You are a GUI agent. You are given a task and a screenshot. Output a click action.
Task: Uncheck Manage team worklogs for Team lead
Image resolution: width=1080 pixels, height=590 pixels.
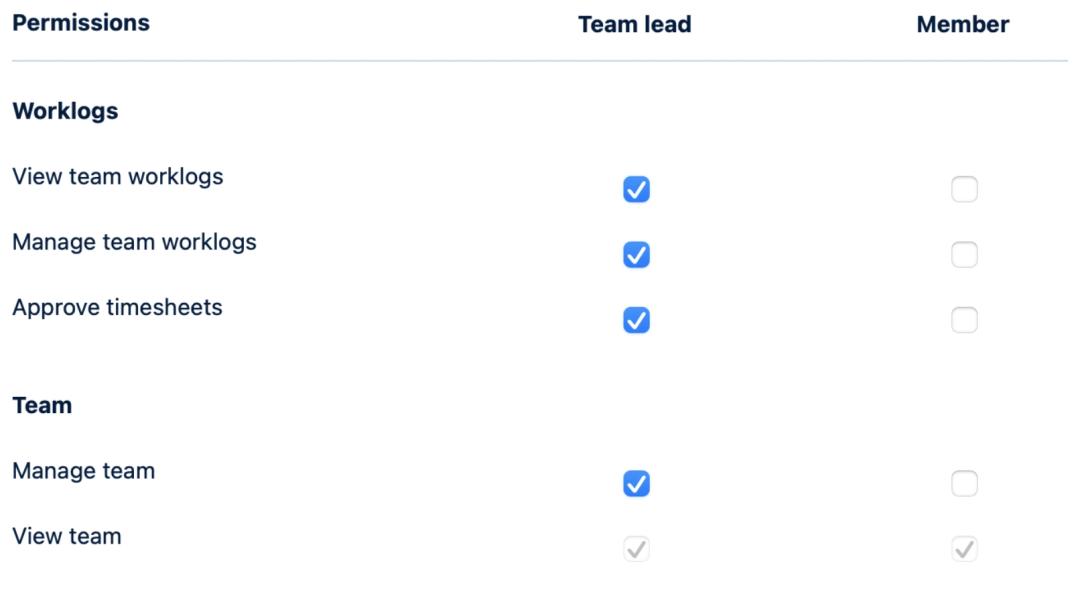pyautogui.click(x=636, y=255)
